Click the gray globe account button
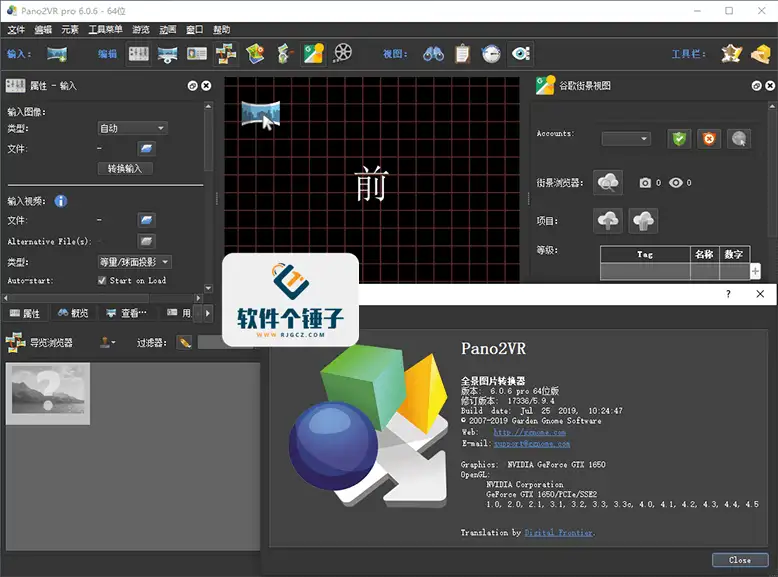The image size is (778, 577). [739, 138]
